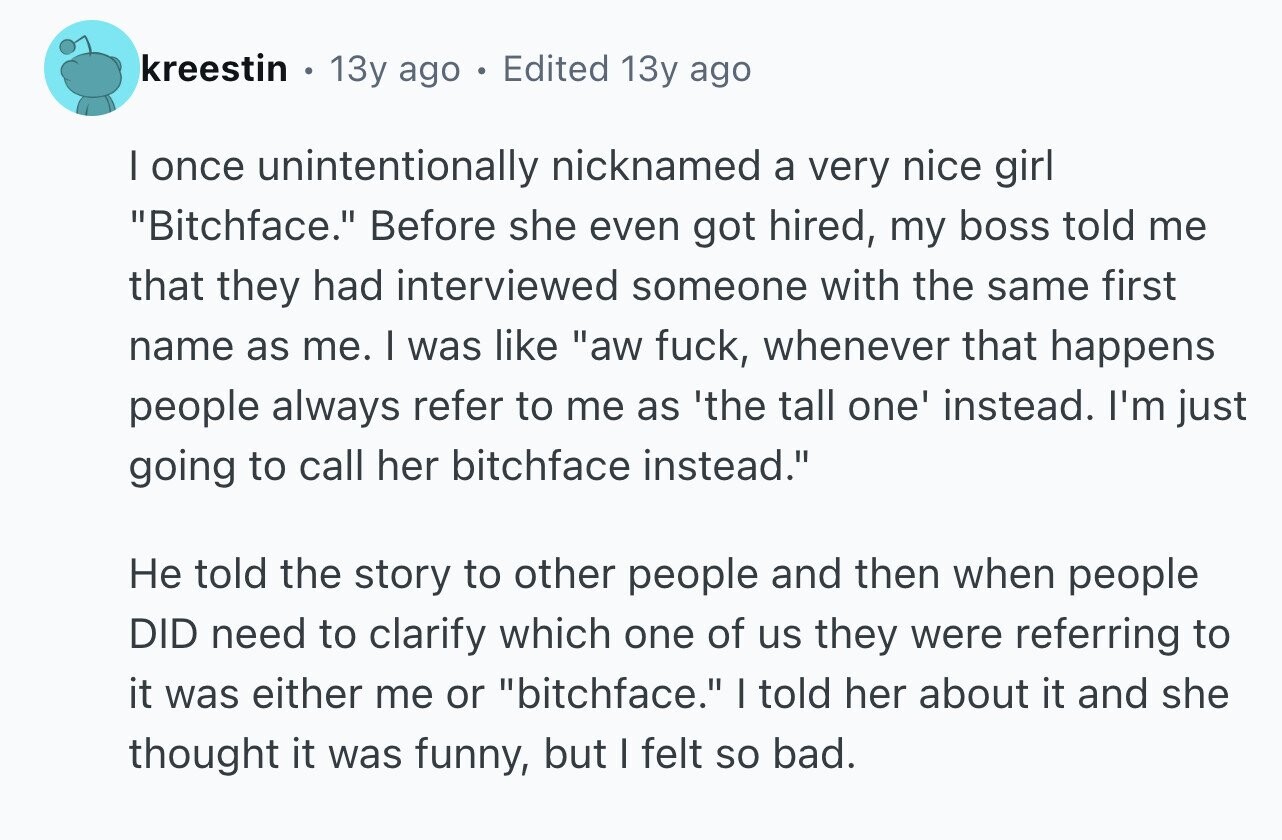Click the kreestin Snoo avatar icon
Screen dimensions: 1282x840
(91, 68)
